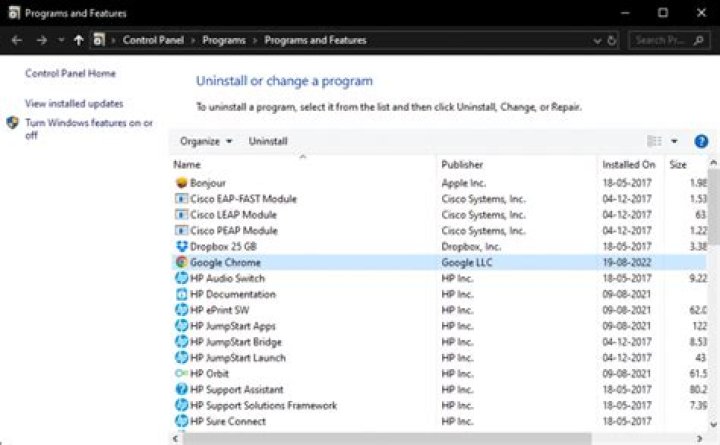720x445 pixels.
Task: Click the Back arrow in navigation bar
Action: coord(17,40)
